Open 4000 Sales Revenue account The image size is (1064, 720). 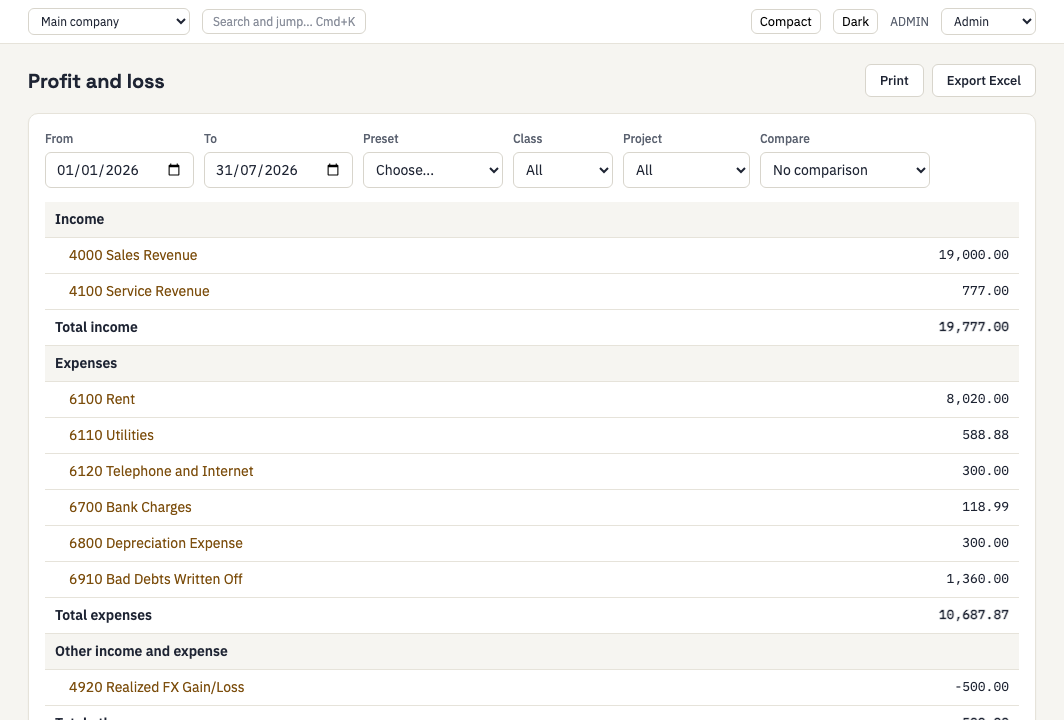133,255
